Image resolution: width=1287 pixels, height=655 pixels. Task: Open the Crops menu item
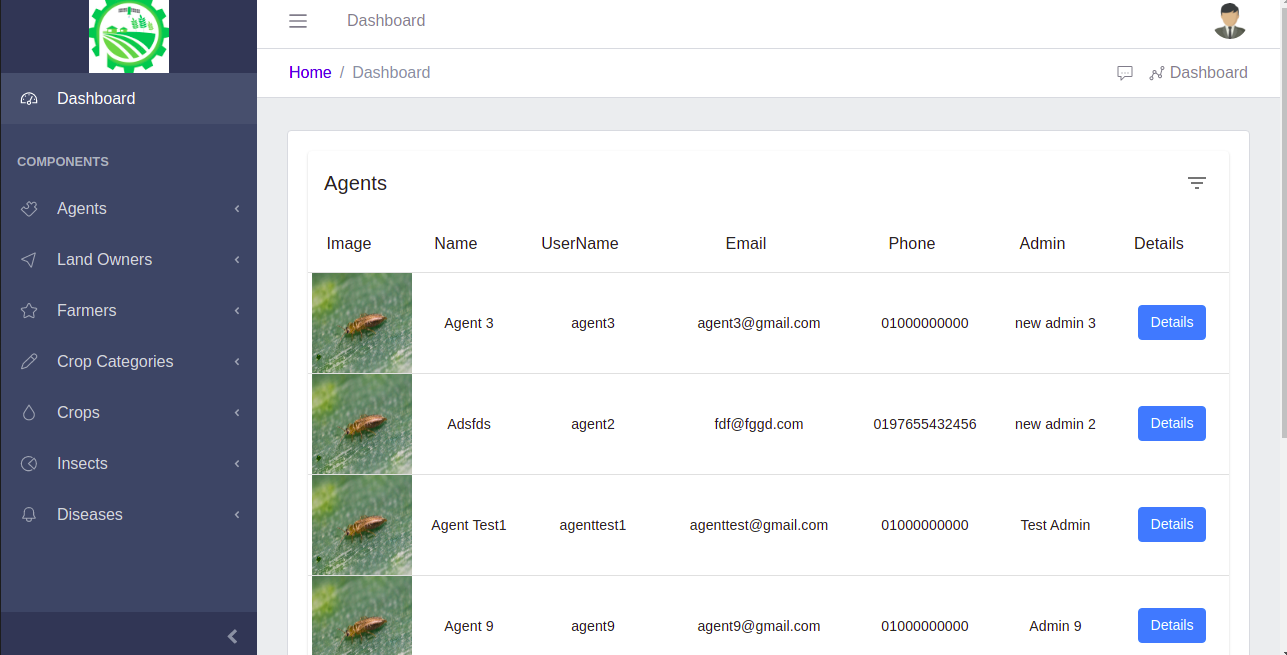click(78, 413)
